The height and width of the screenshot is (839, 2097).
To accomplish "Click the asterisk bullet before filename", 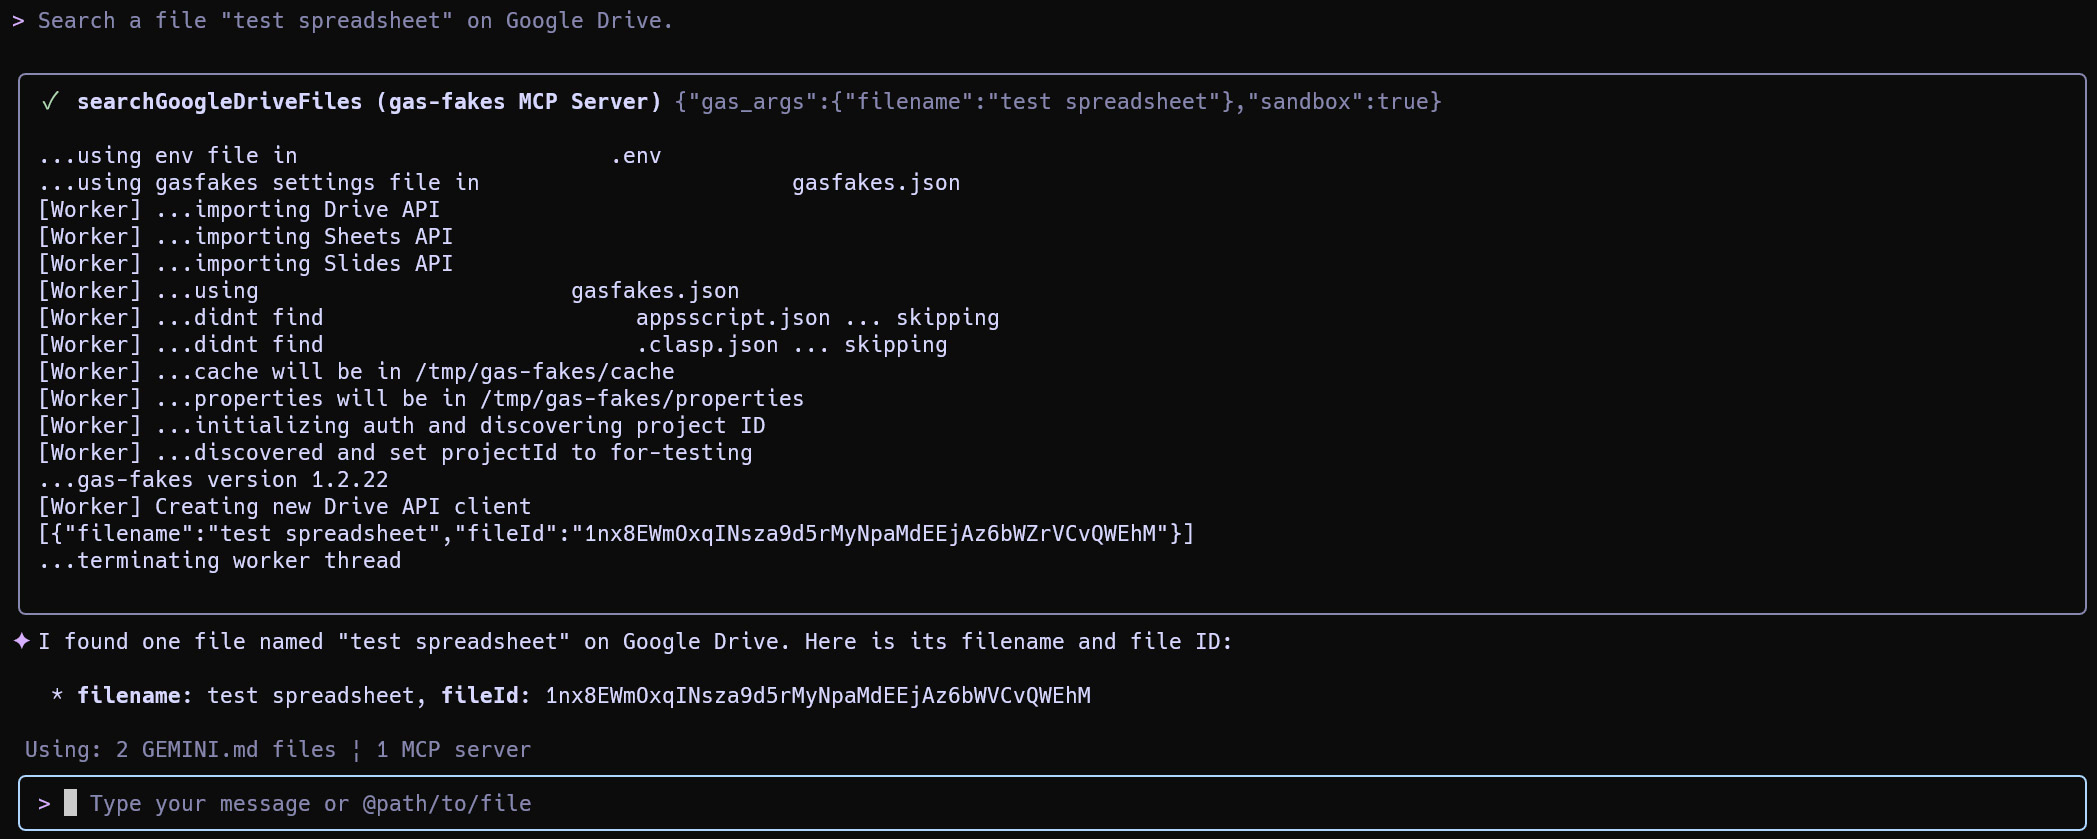I will tap(57, 696).
